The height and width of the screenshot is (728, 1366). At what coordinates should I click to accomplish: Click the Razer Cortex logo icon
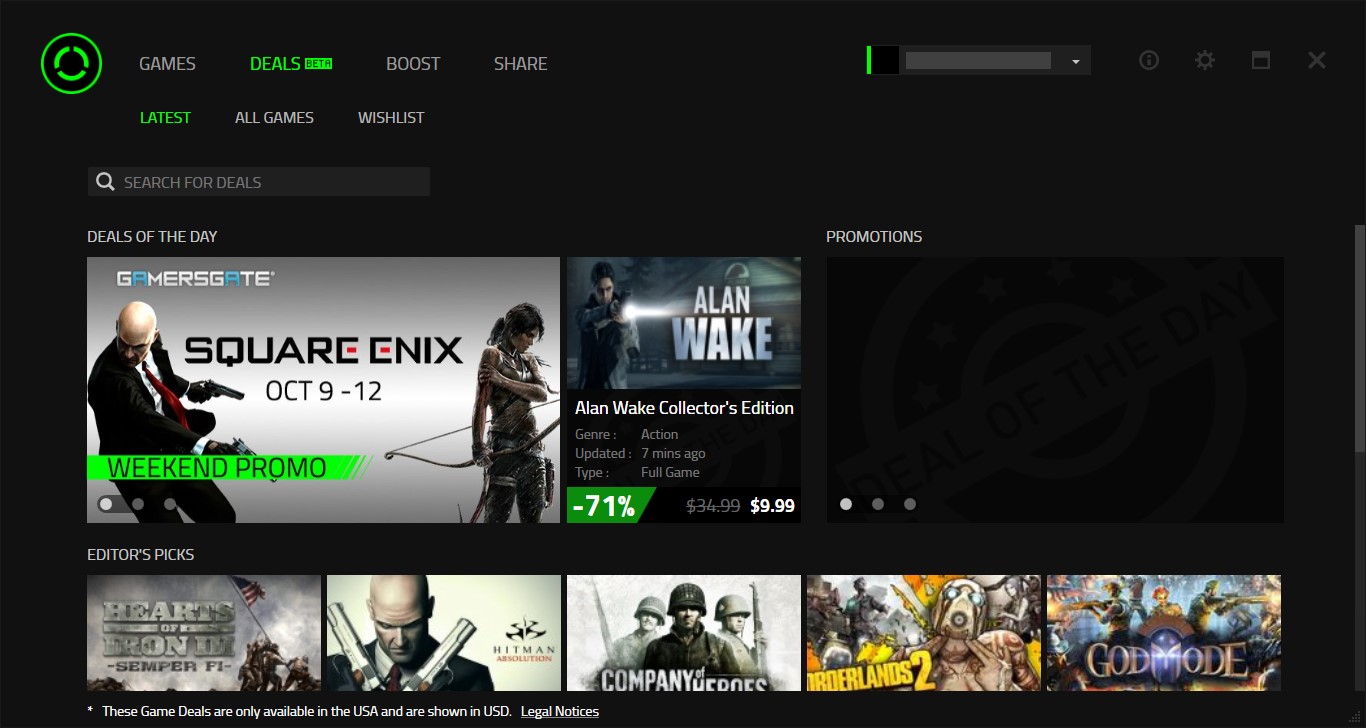[72, 63]
